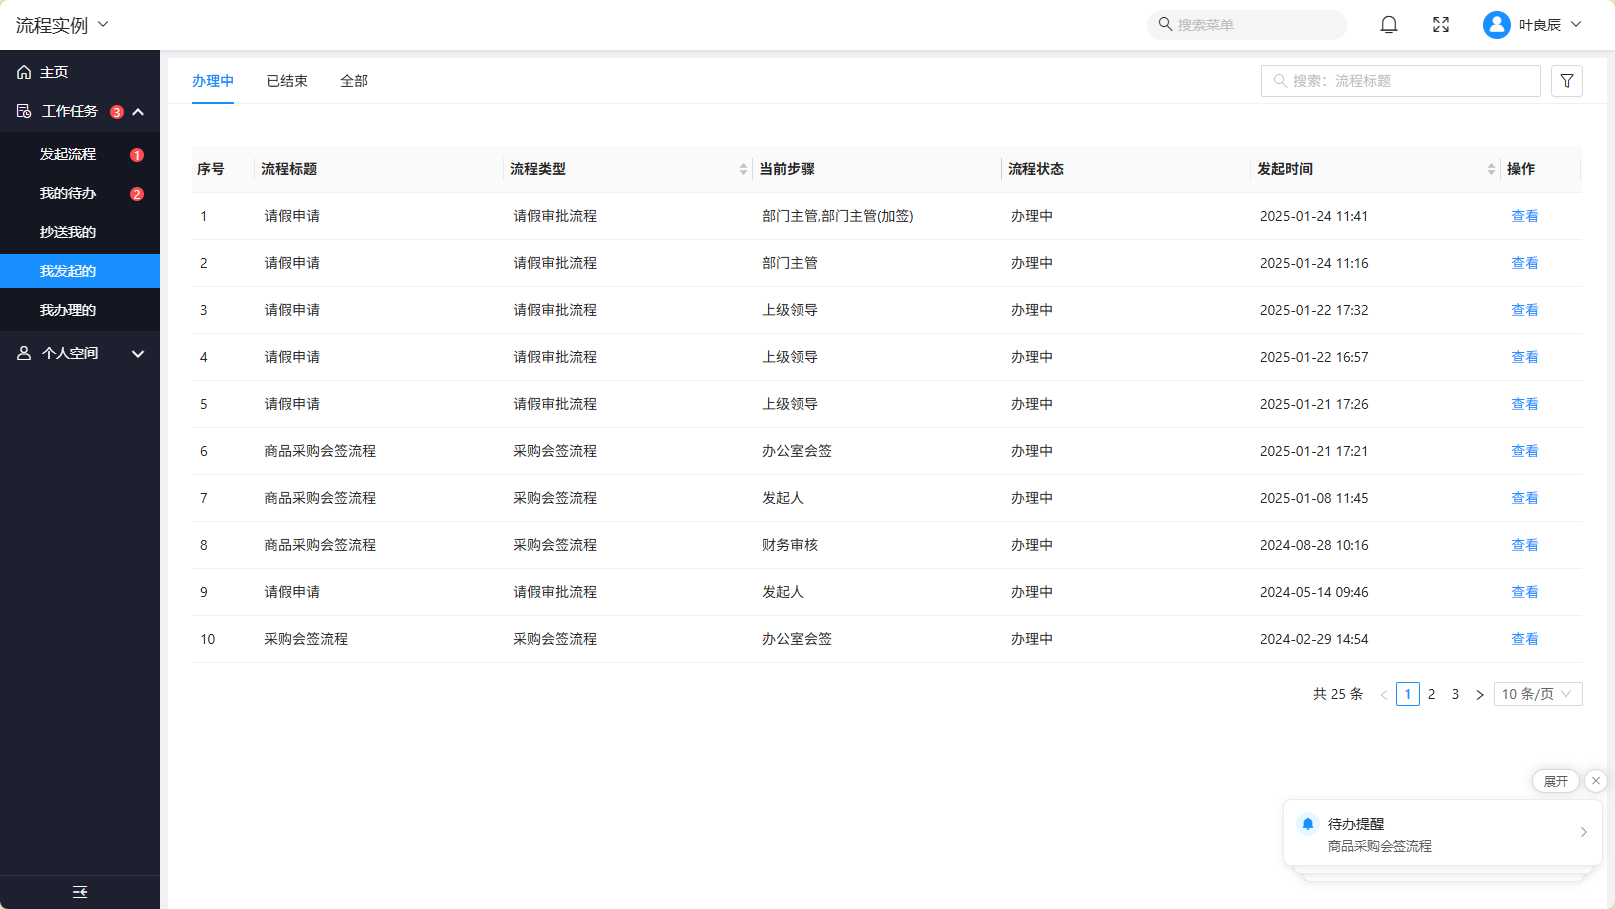Image resolution: width=1615 pixels, height=909 pixels.
Task: Open the 10 条/页 page size dropdown
Action: coord(1537,694)
